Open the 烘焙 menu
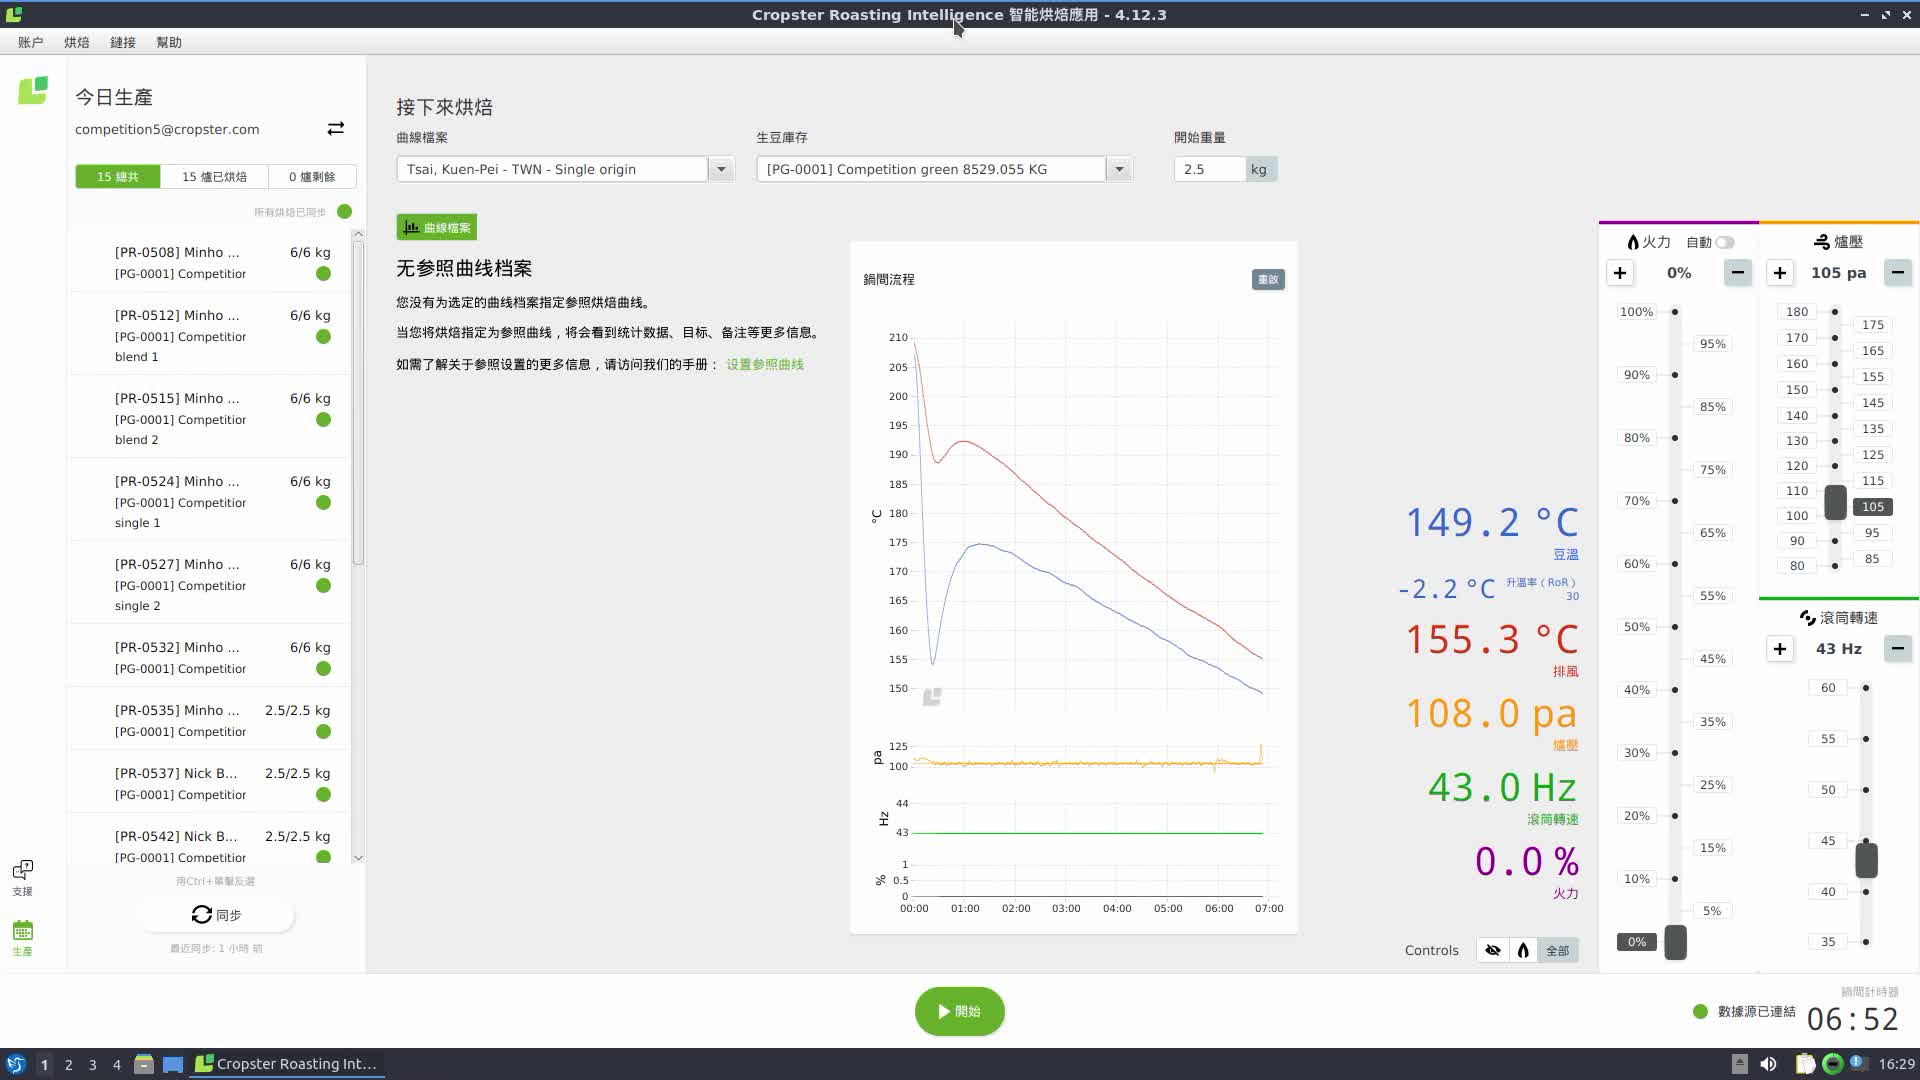This screenshot has width=1920, height=1080. tap(77, 42)
